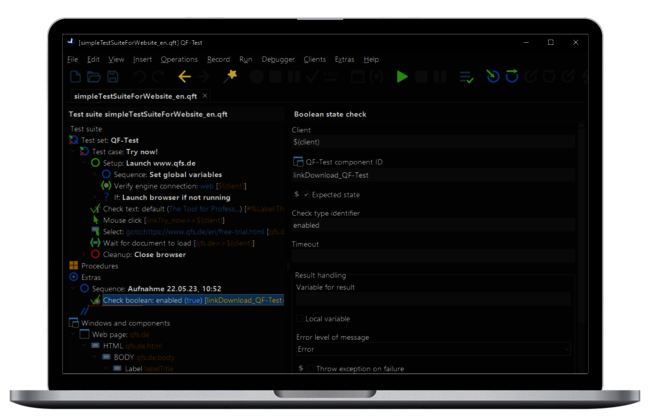Viewport: 650px width, 418px height.
Task: Enable the Local variable checkbox
Action: tap(298, 318)
